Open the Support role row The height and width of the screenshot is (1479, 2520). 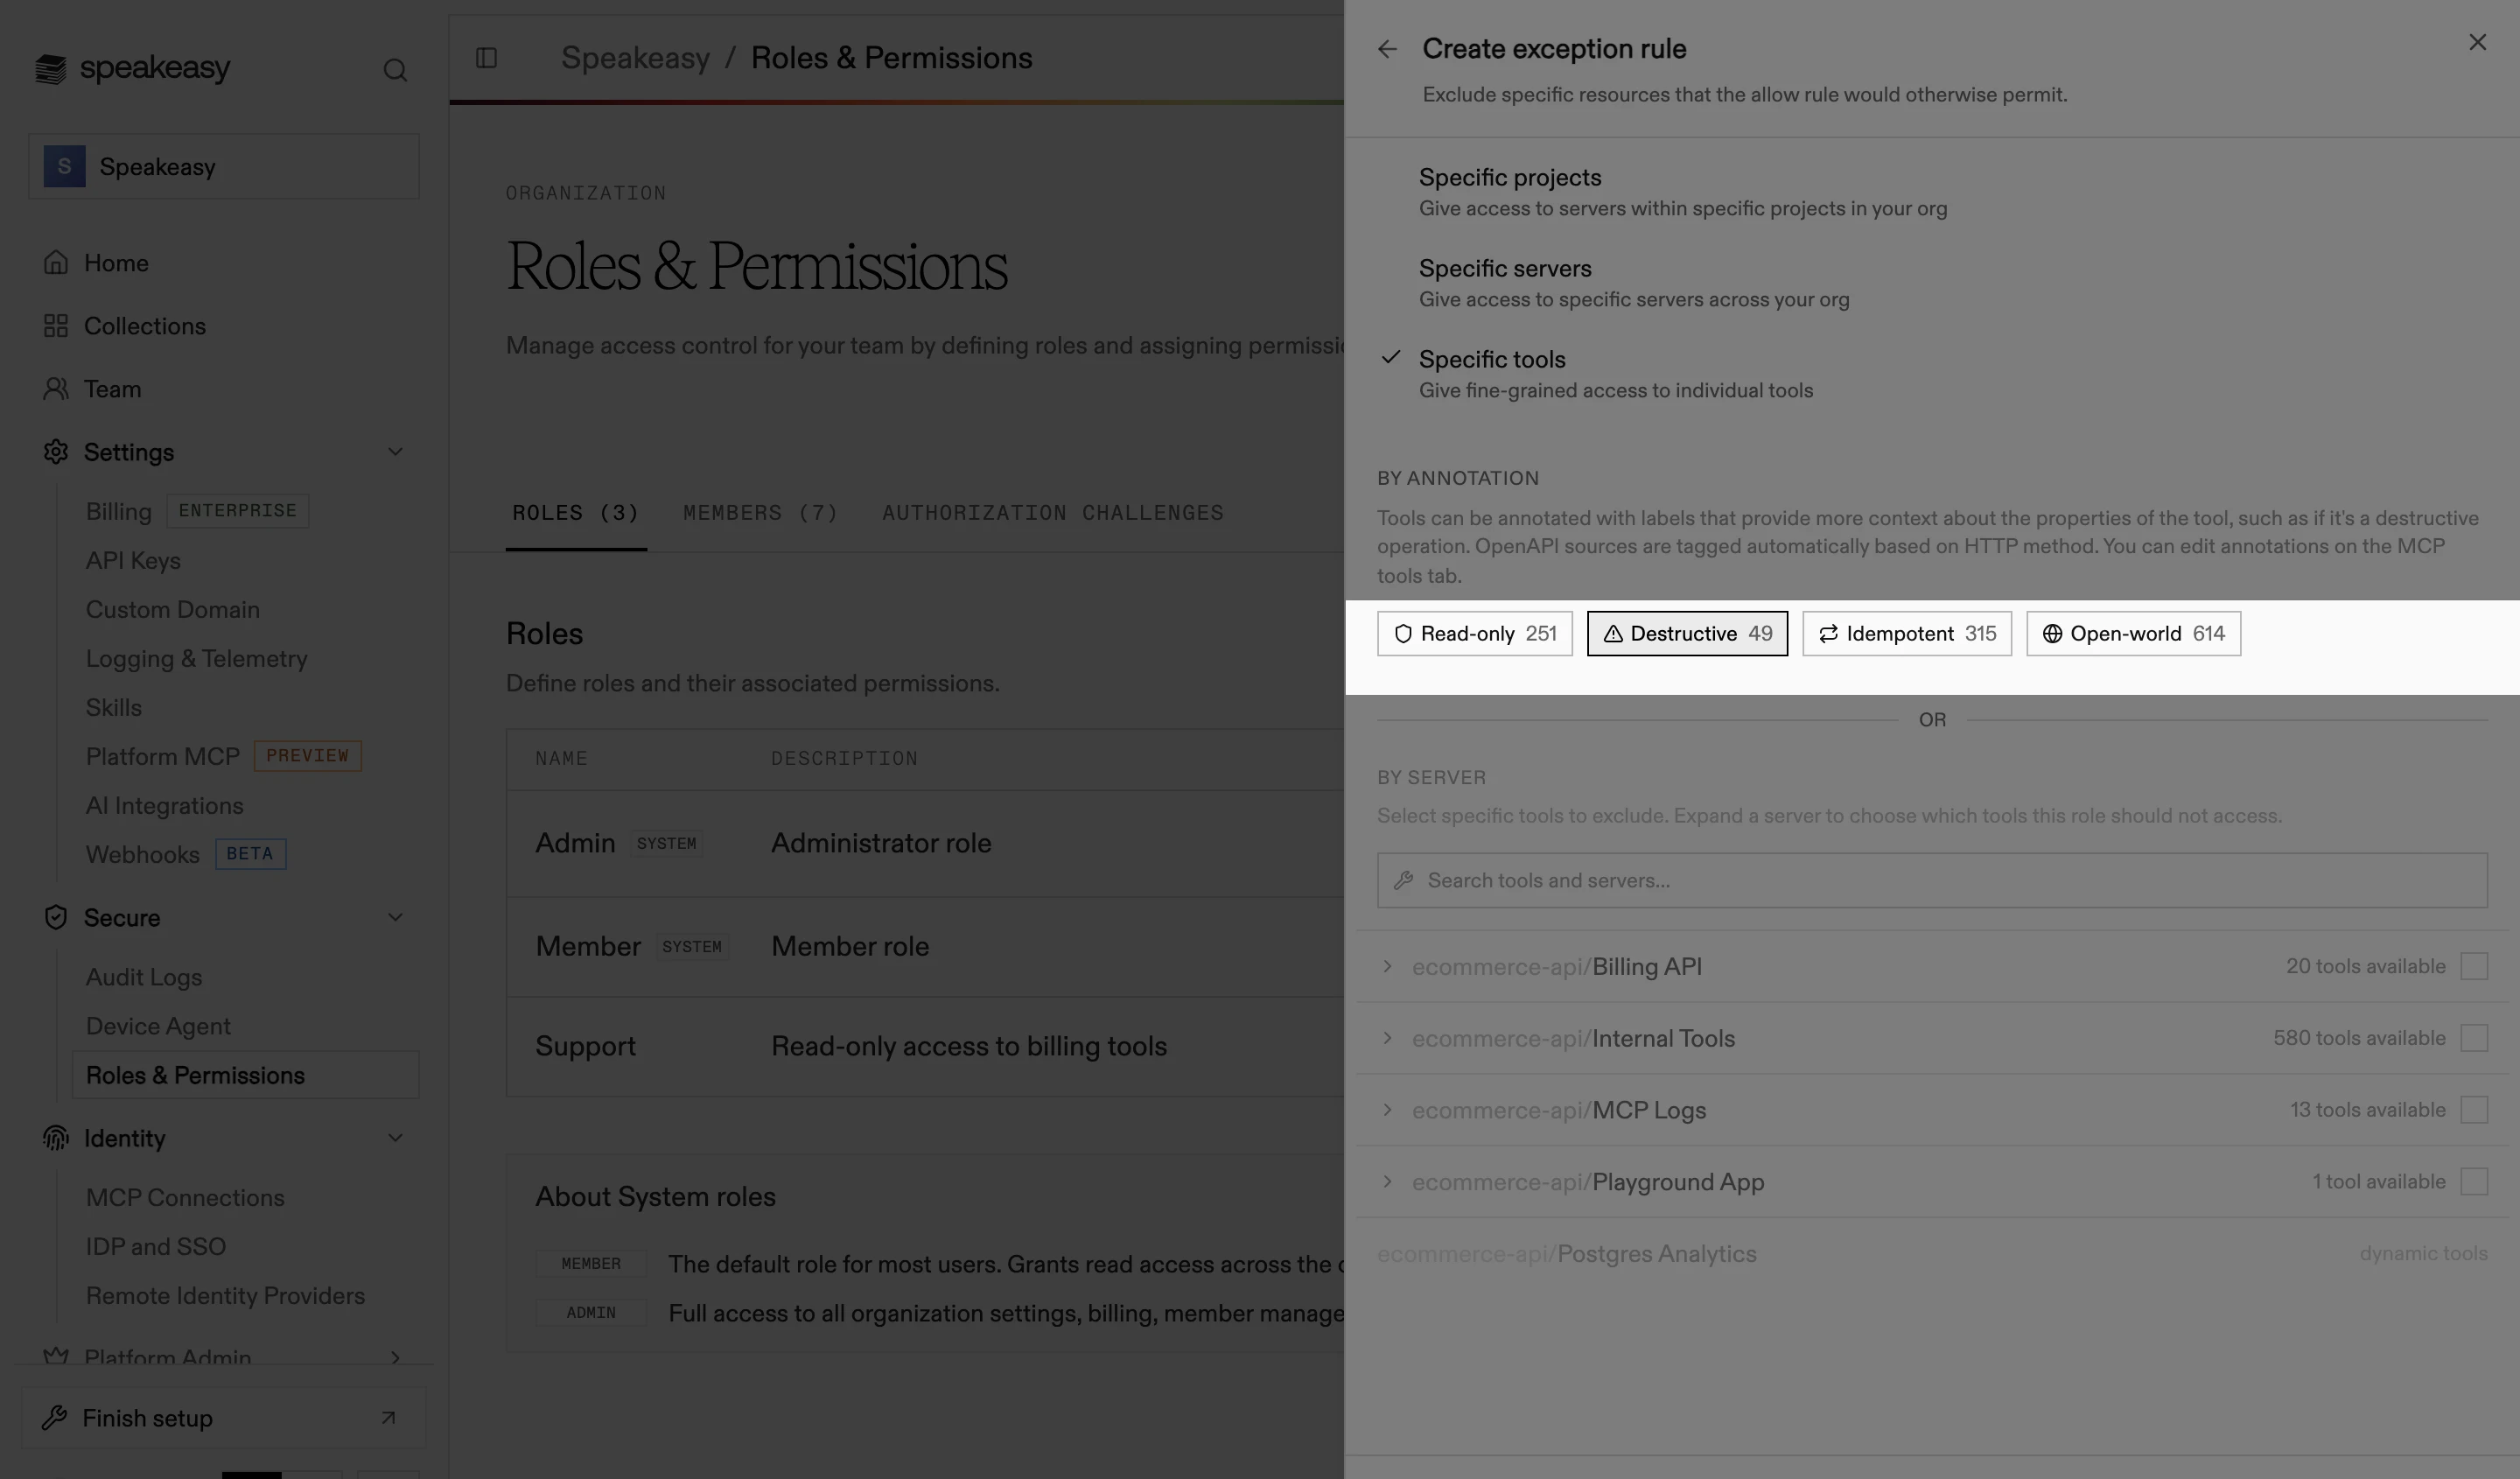click(925, 1046)
